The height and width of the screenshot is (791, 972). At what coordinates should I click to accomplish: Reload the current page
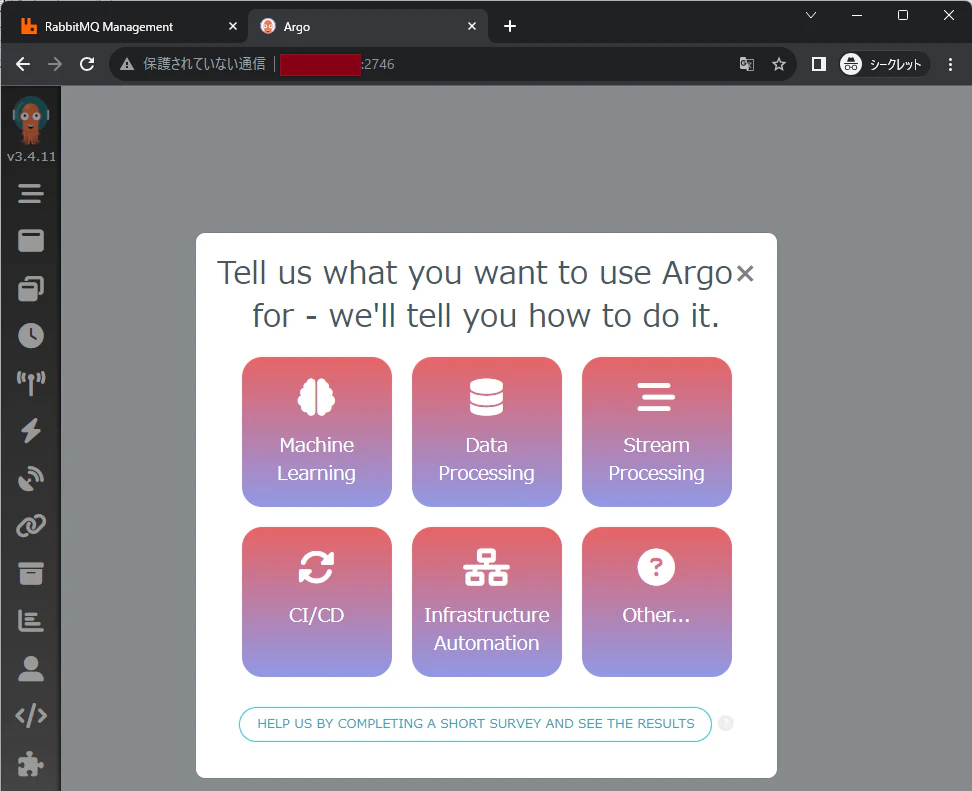pos(87,64)
